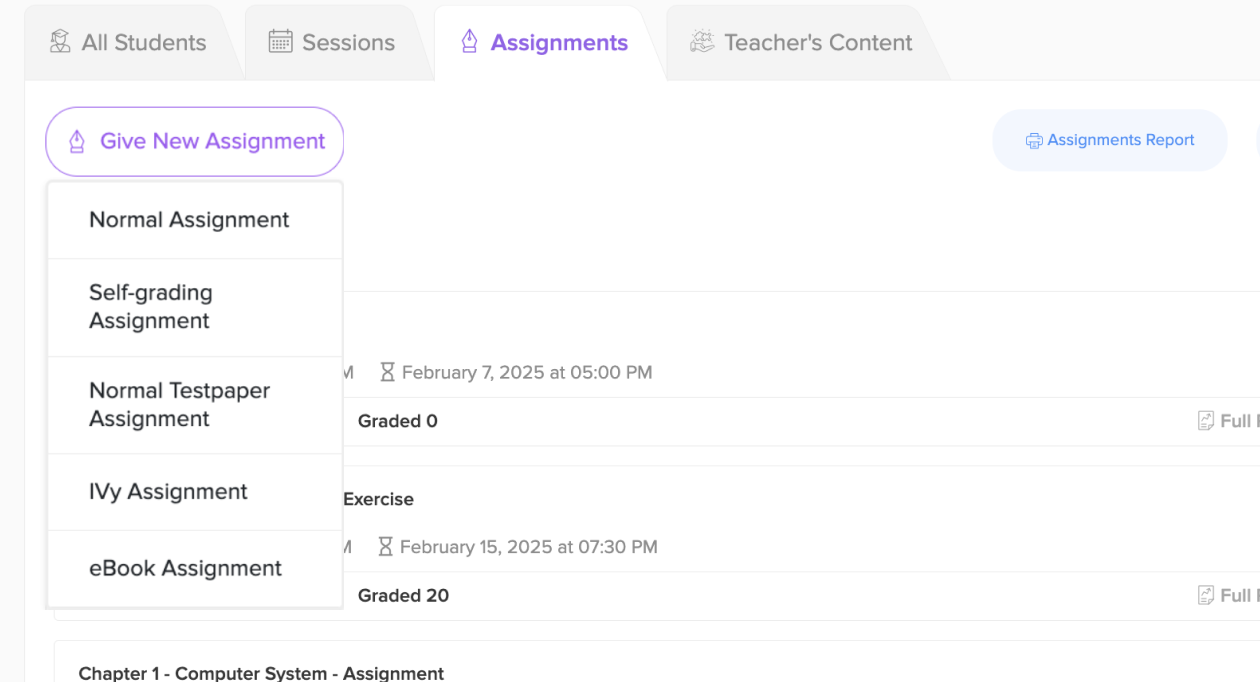1260x682 pixels.
Task: Click the printer icon for Assignments Report
Action: click(x=1034, y=141)
